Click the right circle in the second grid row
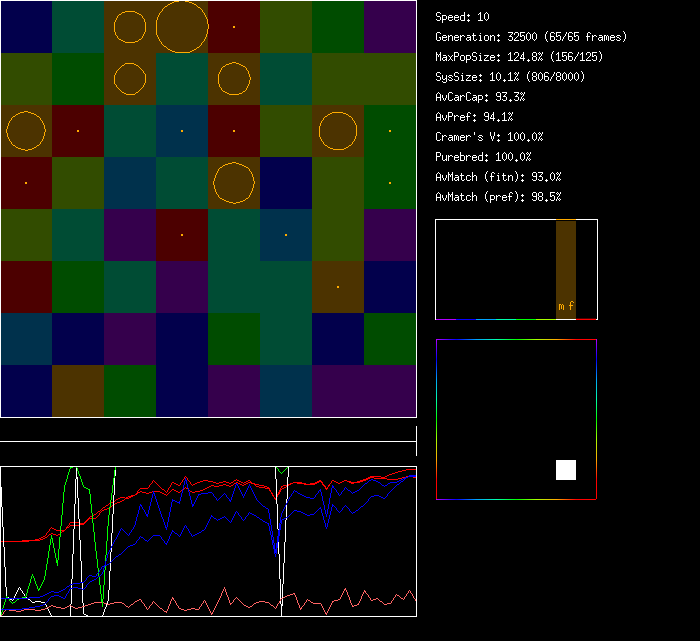Viewport: 700px width, 641px height. click(234, 78)
